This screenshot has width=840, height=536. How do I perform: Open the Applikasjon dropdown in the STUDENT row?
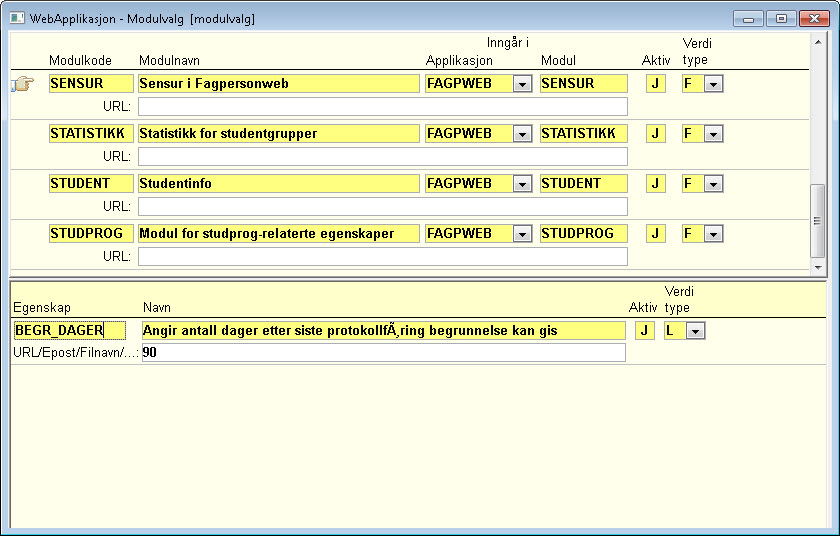coord(522,184)
